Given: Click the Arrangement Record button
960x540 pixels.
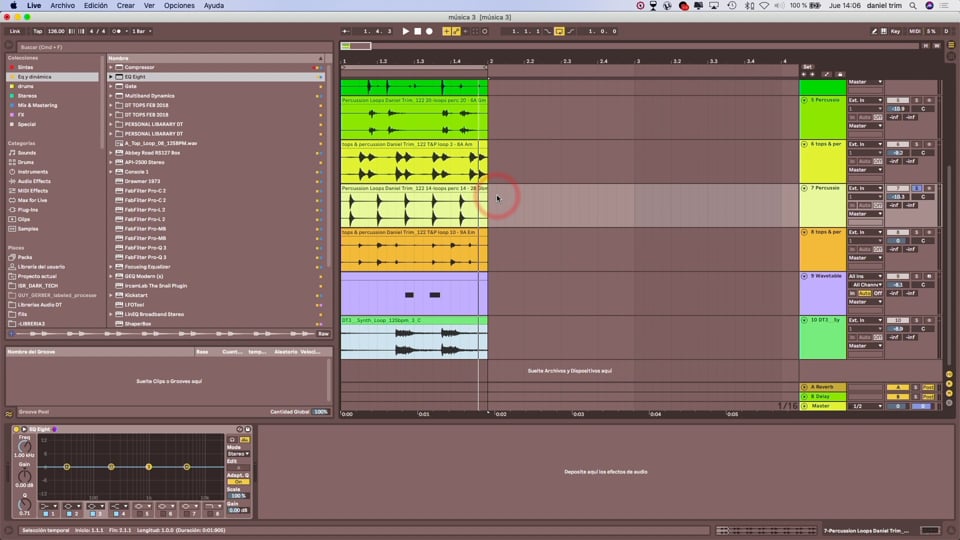Looking at the screenshot, I should [x=429, y=31].
